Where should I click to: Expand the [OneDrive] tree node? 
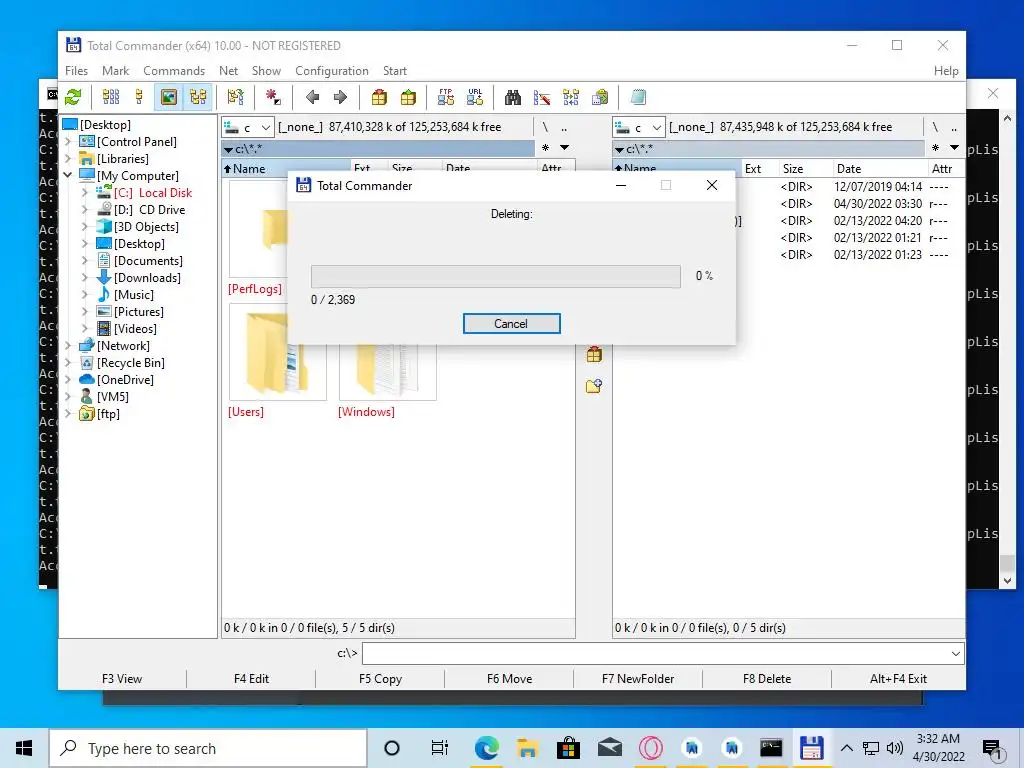point(68,379)
